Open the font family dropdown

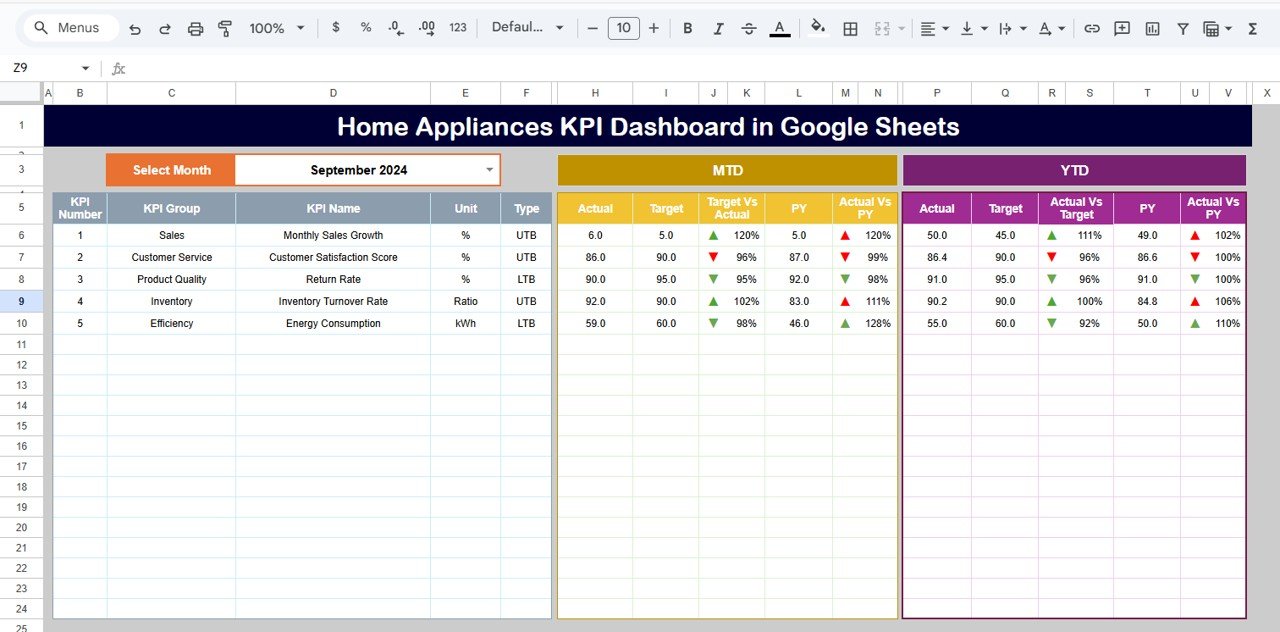pyautogui.click(x=527, y=27)
